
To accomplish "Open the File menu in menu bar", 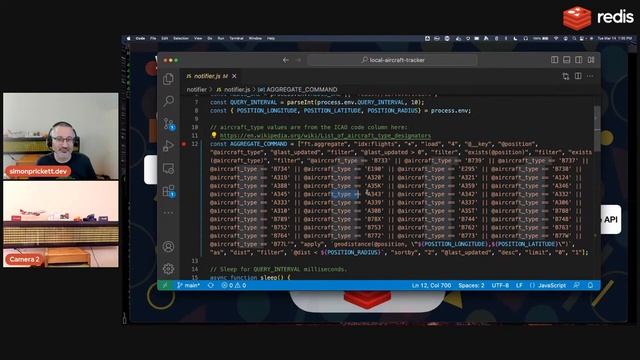I will [153, 38].
